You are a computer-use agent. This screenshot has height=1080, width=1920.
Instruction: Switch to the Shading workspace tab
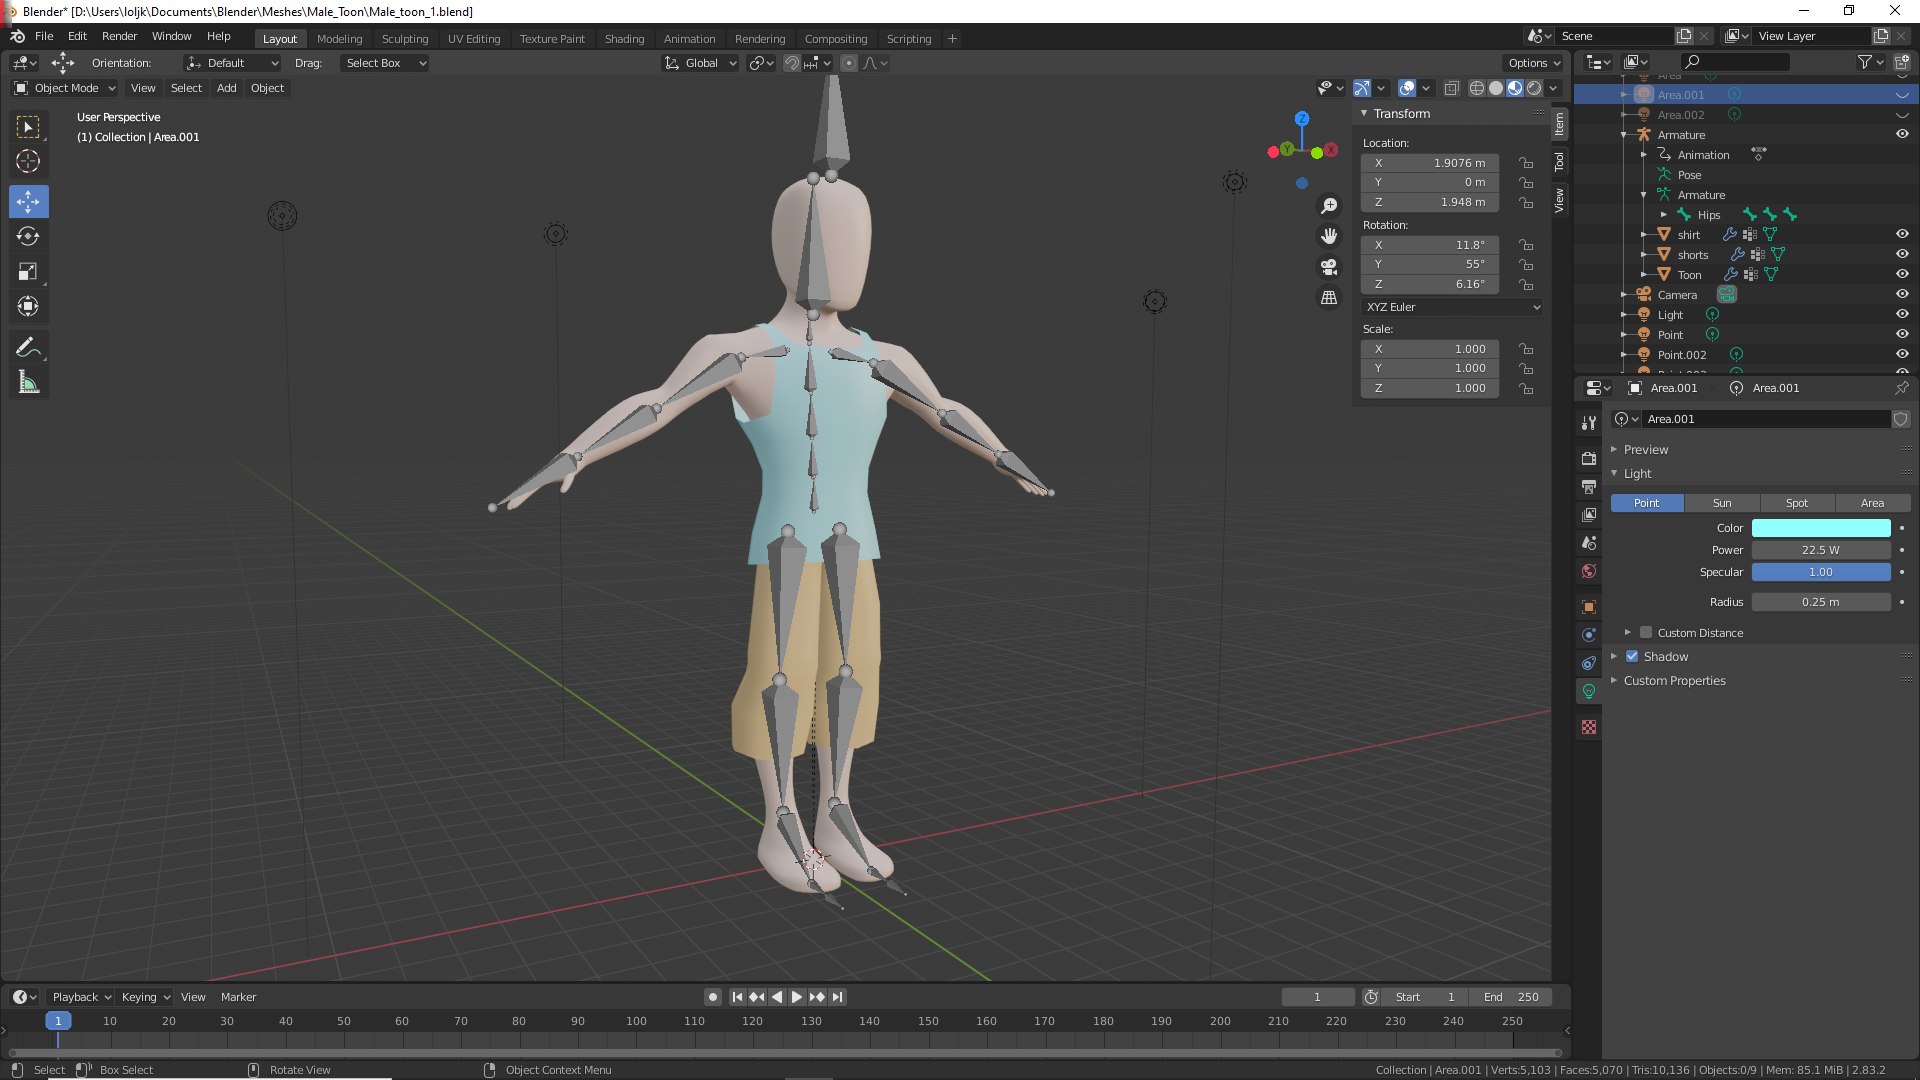624,39
